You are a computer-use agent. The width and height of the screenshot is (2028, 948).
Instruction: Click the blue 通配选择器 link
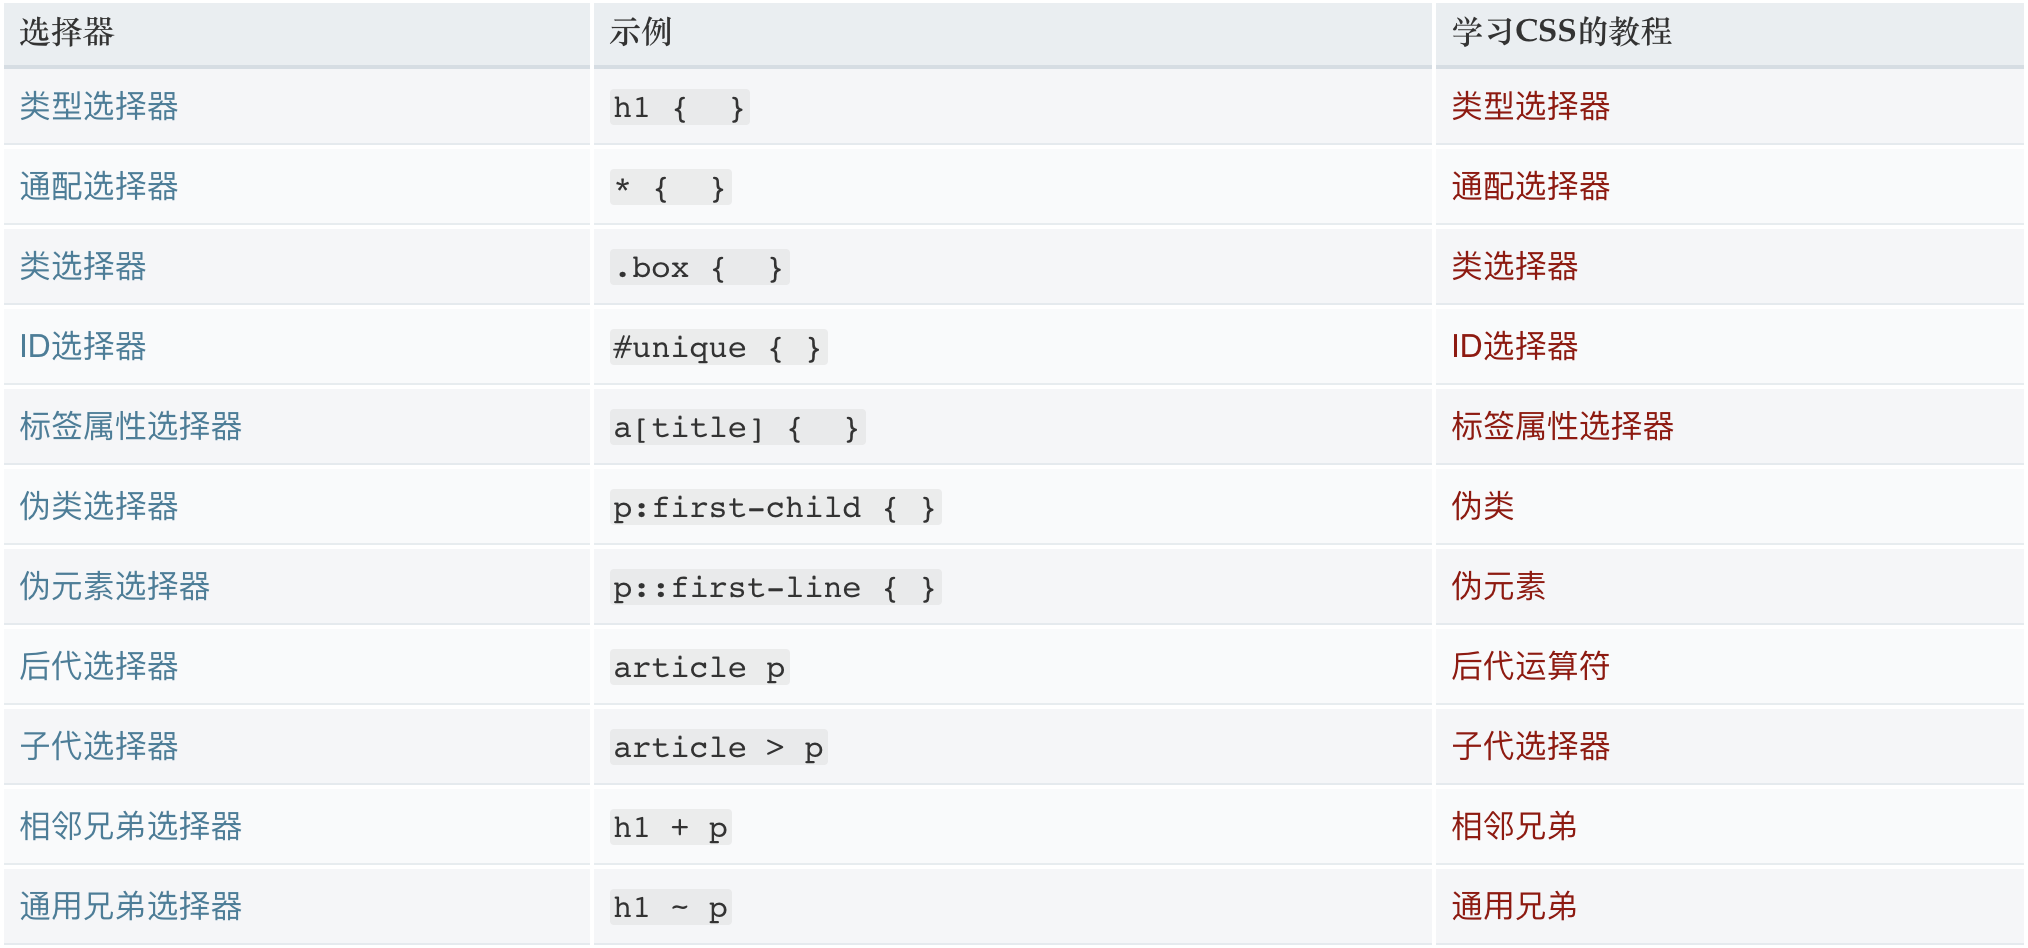point(99,186)
